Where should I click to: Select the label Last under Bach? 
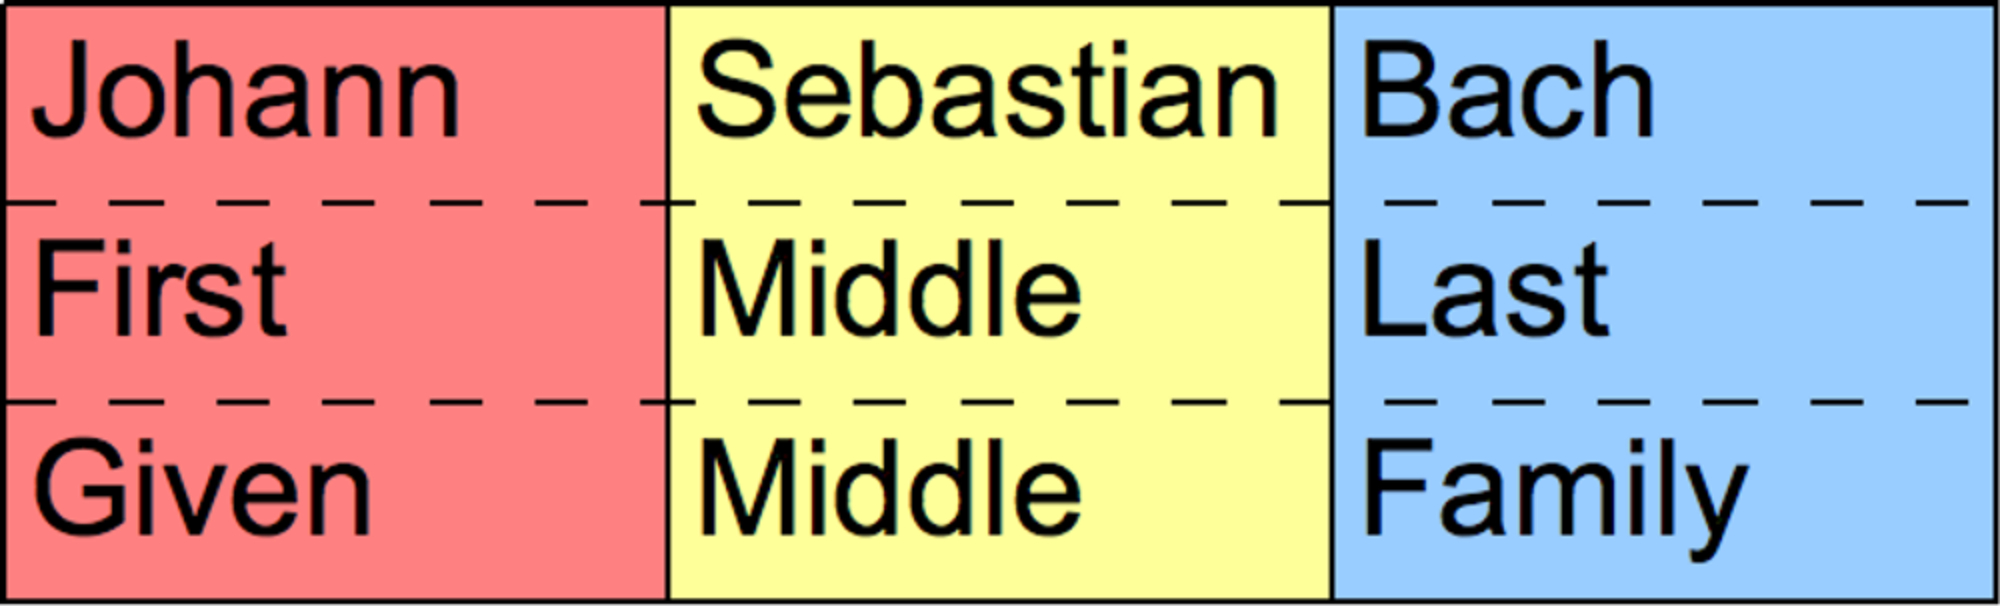[x=1485, y=292]
